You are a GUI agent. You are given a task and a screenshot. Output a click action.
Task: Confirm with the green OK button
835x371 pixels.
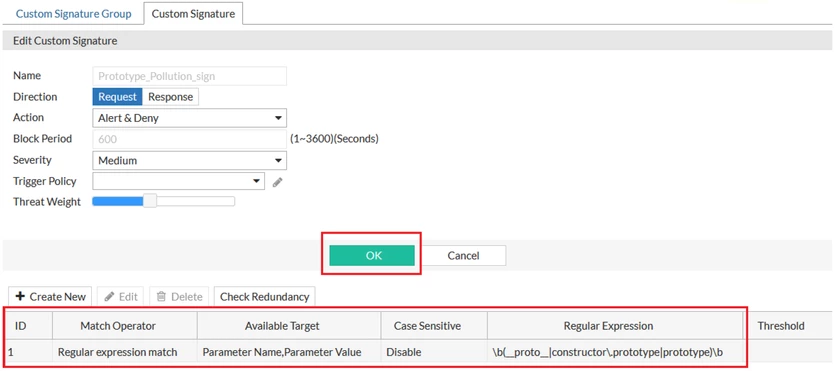click(x=372, y=255)
